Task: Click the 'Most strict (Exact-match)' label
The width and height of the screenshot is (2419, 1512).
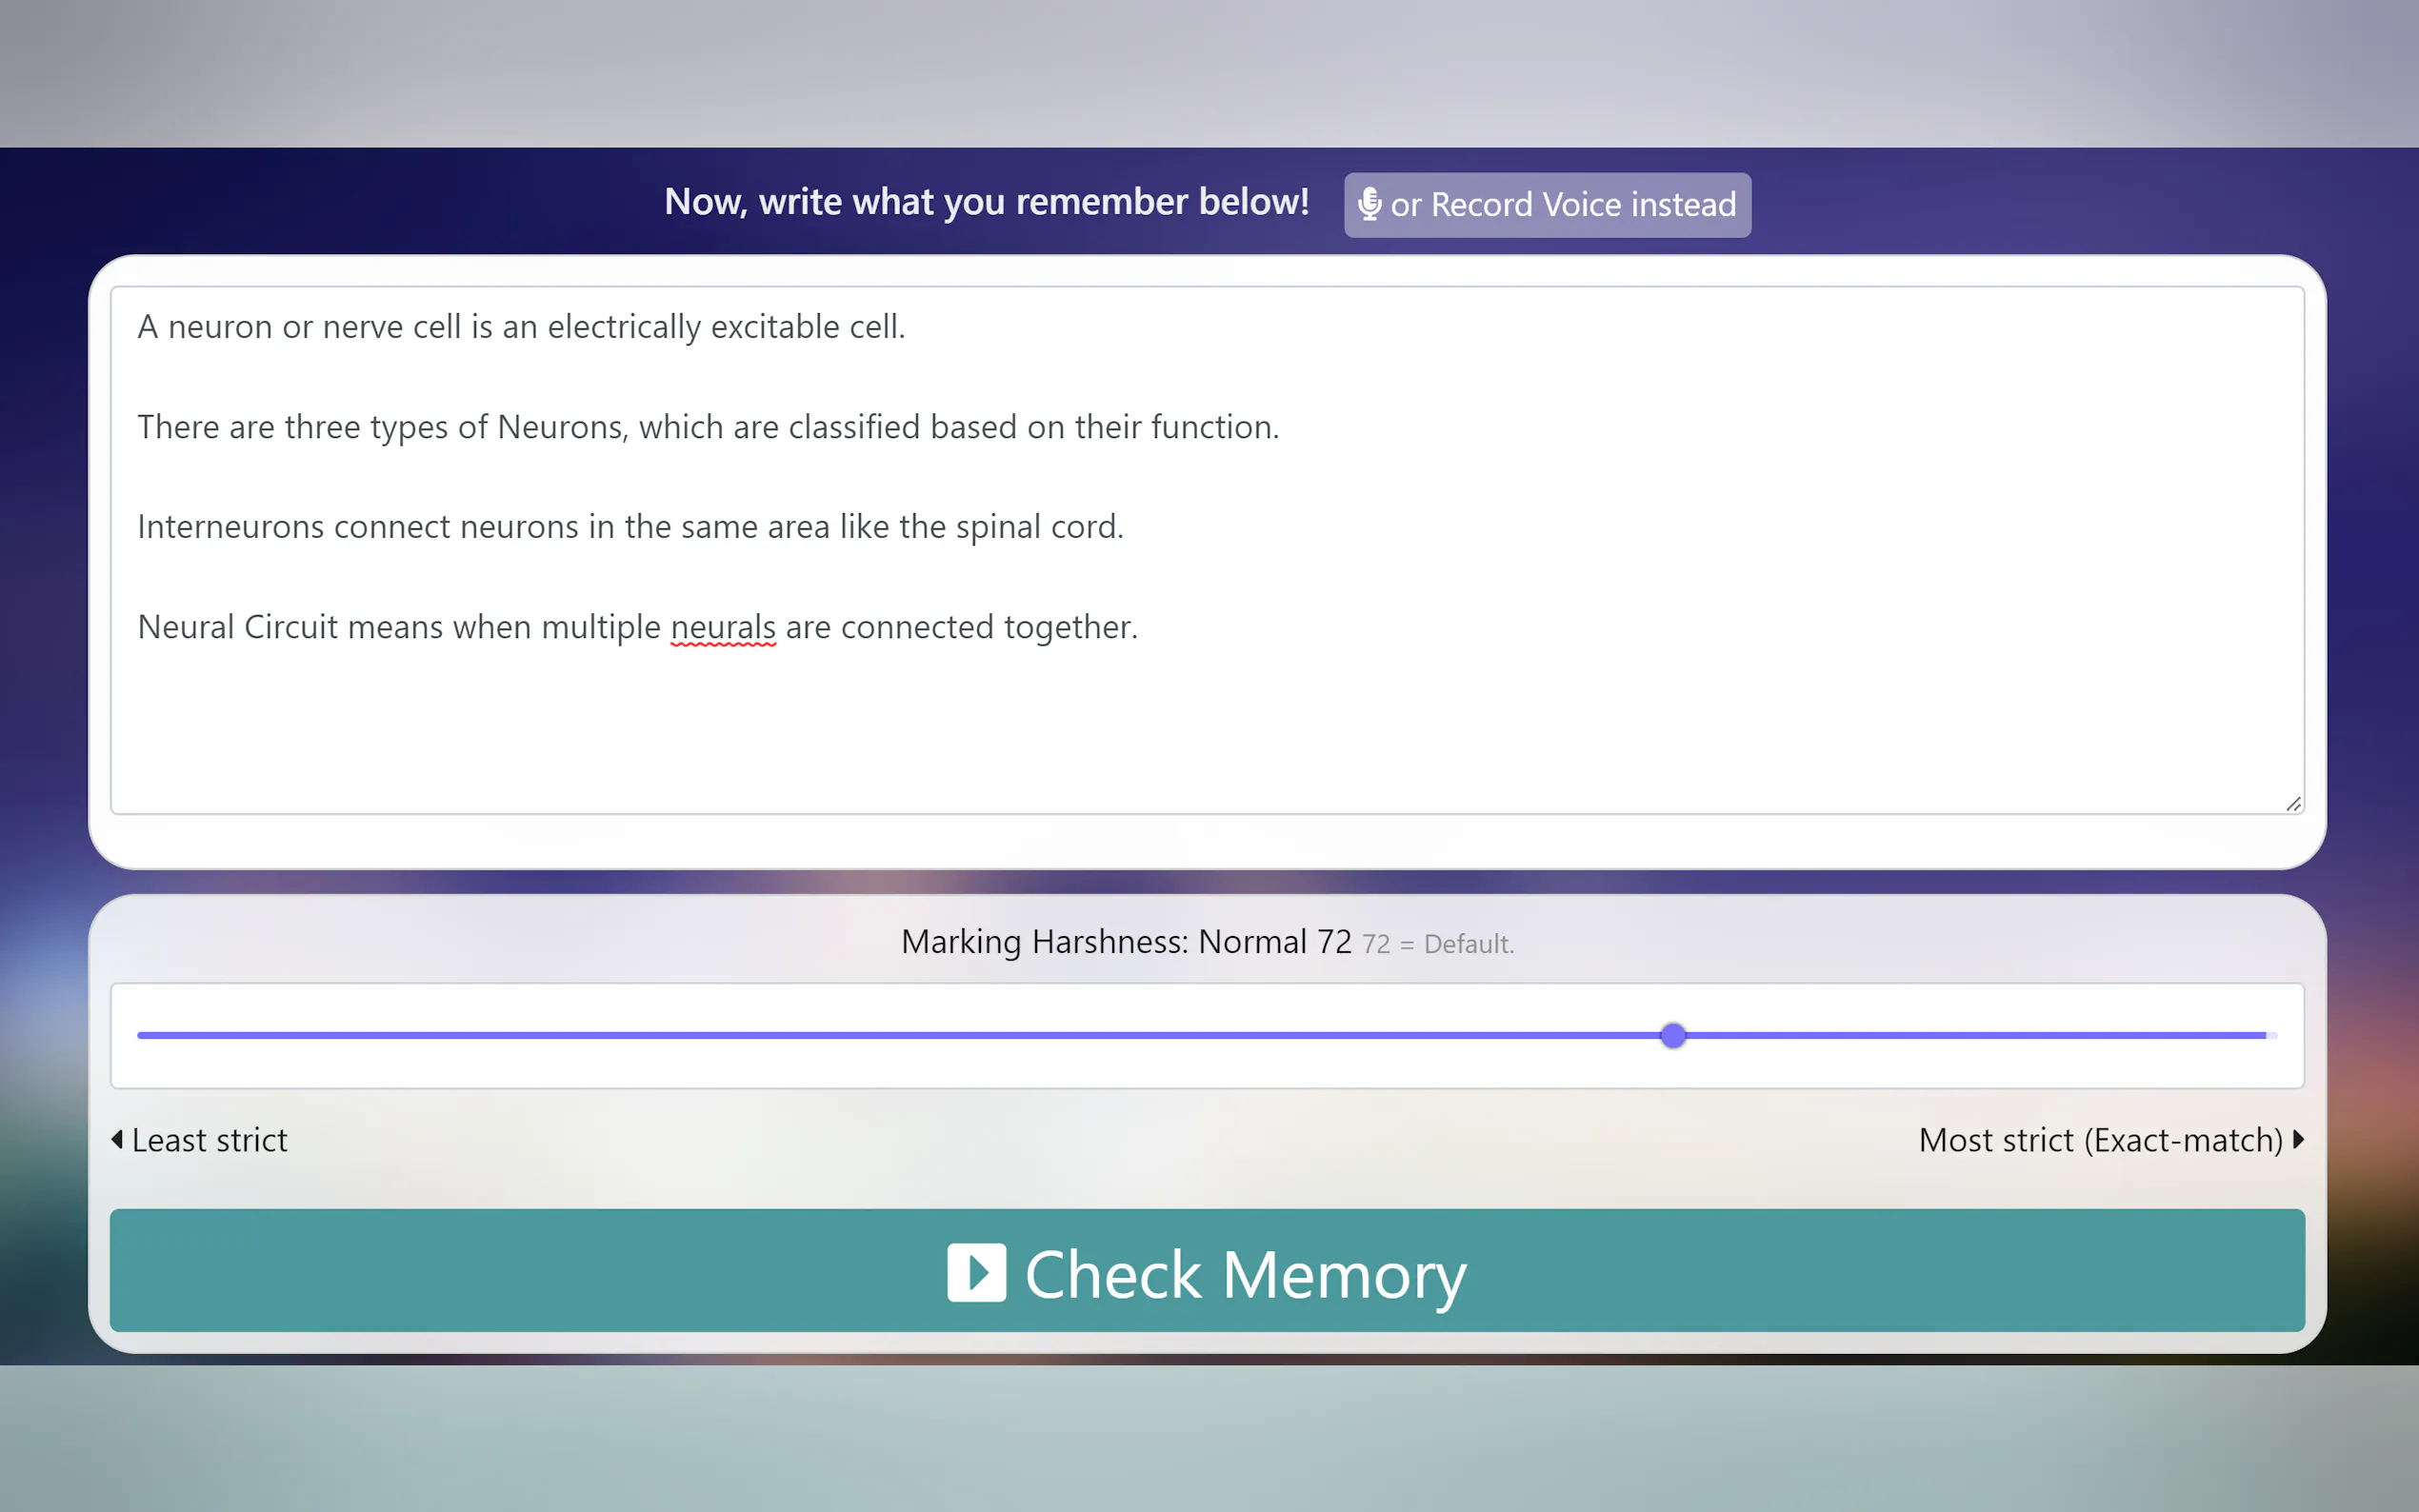Action: (2100, 1140)
